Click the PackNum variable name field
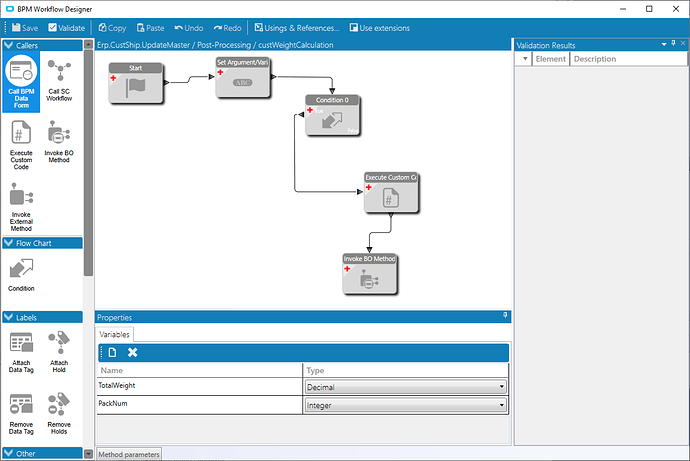 coord(198,405)
